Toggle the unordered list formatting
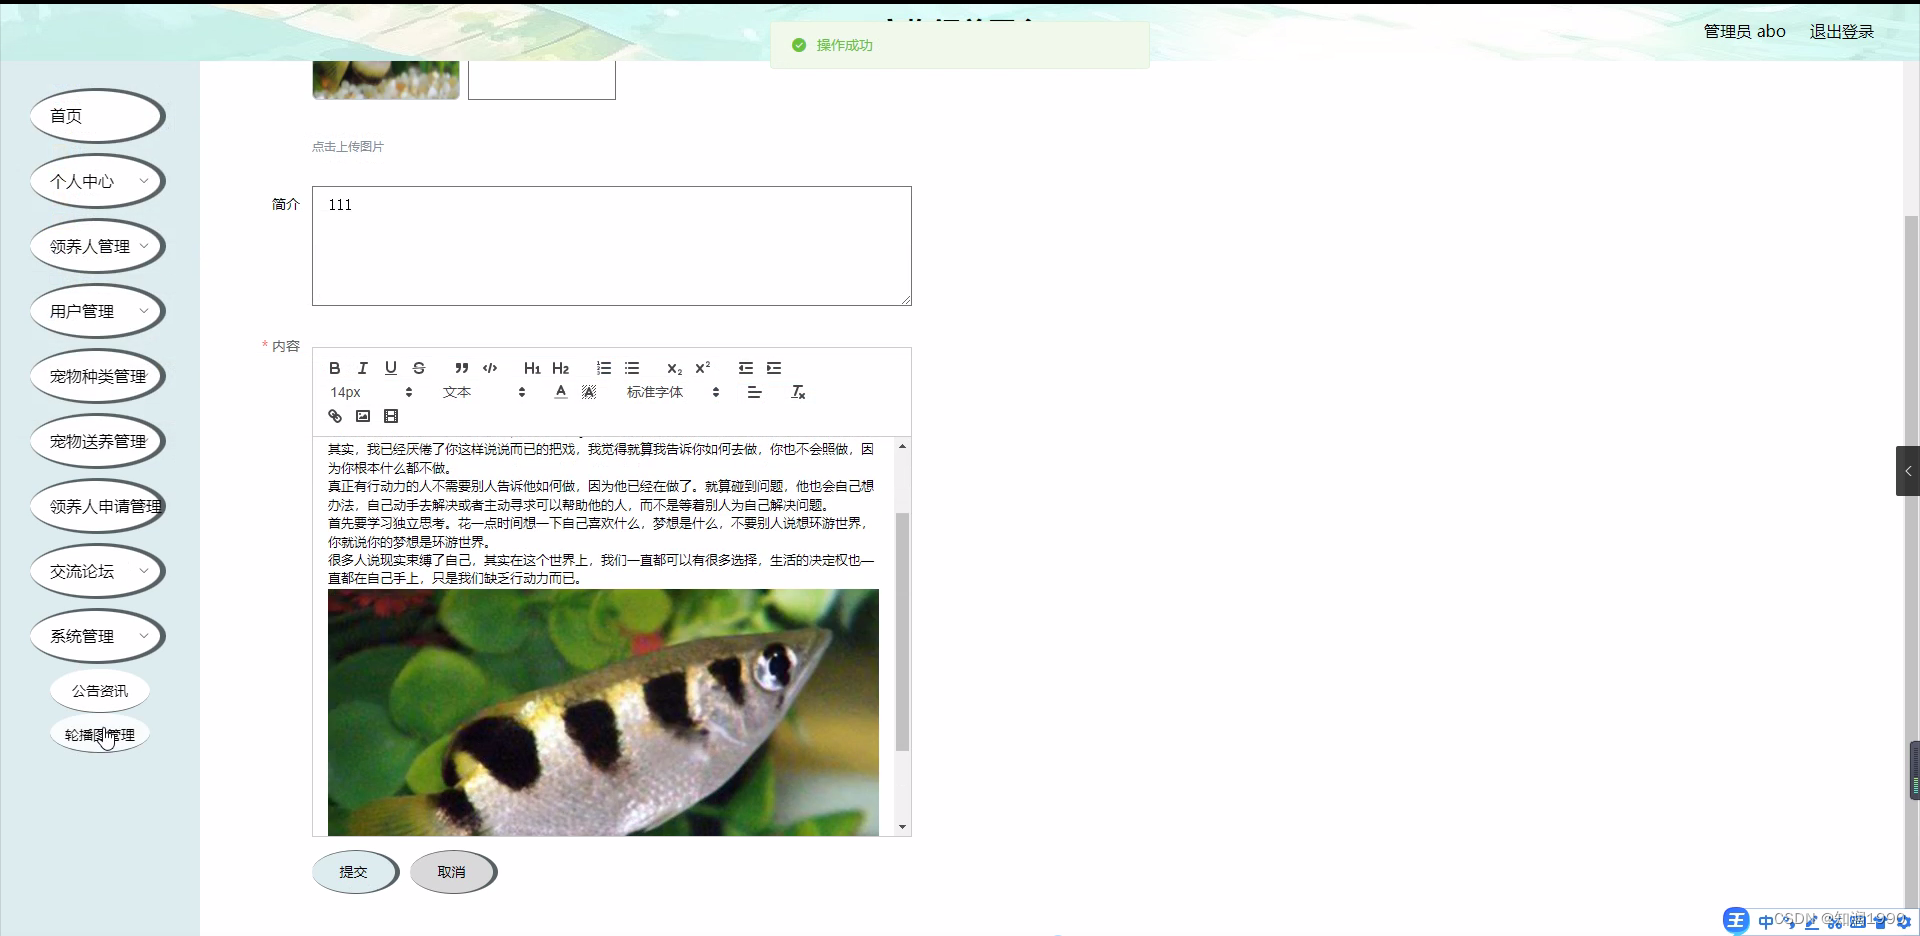 pos(633,368)
